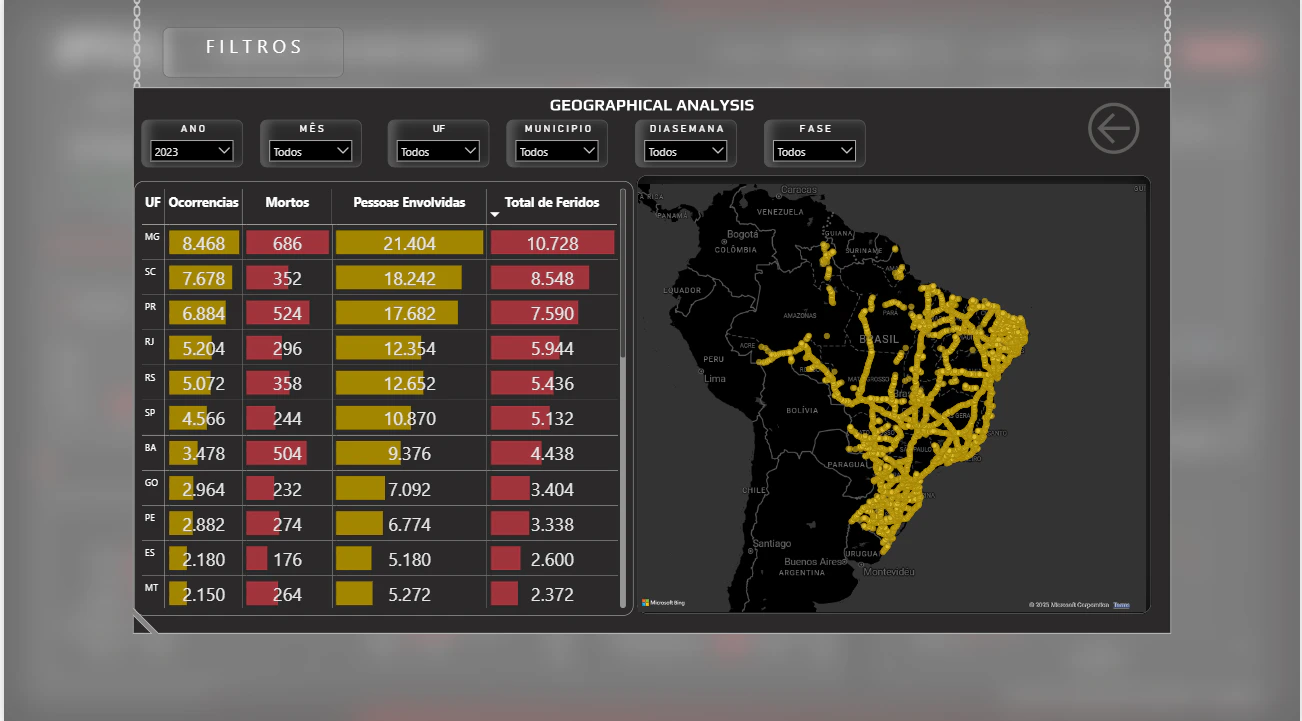This screenshot has height=721, width=1302.
Task: Select the SP row label
Action: (x=150, y=412)
